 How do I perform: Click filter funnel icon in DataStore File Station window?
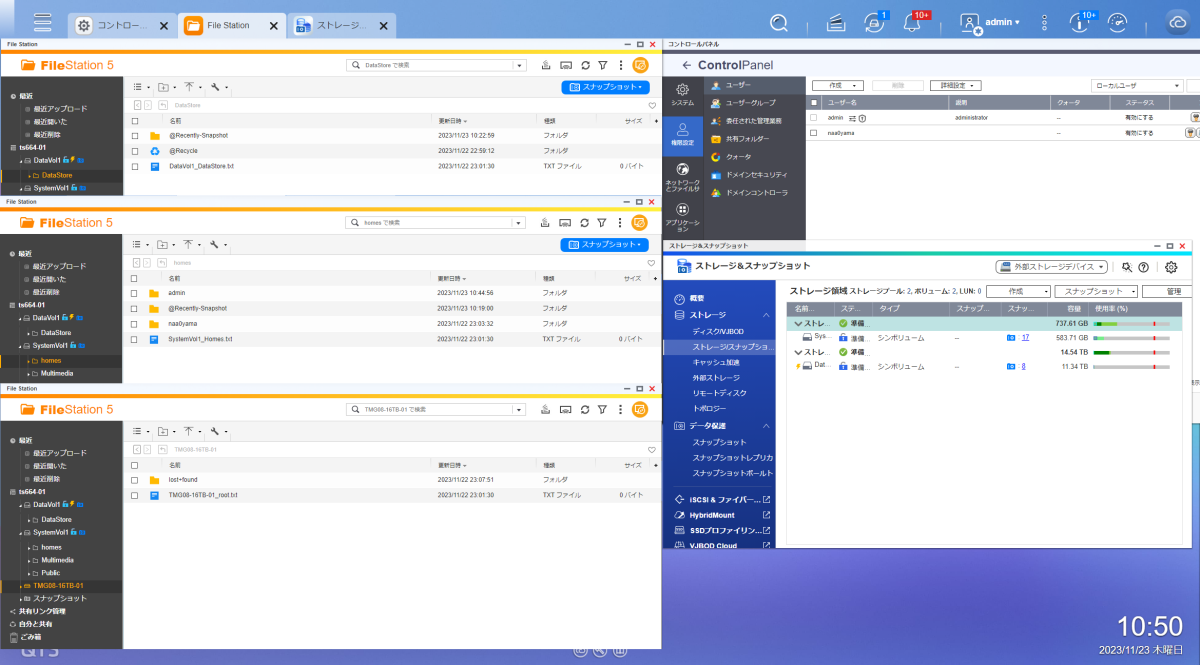pyautogui.click(x=603, y=65)
